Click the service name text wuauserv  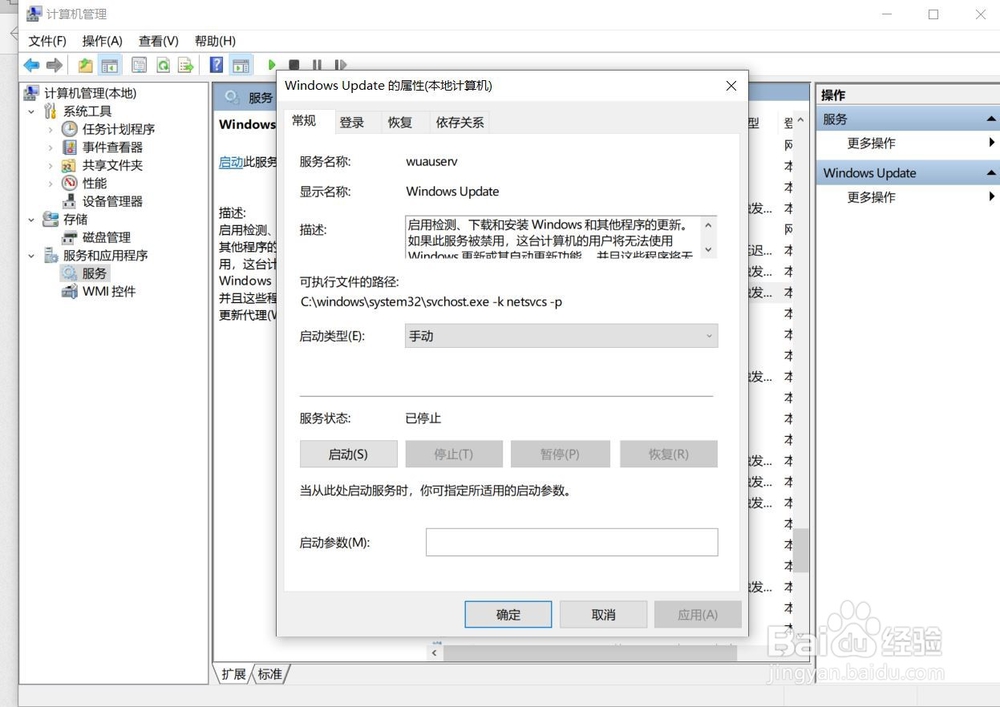click(432, 162)
